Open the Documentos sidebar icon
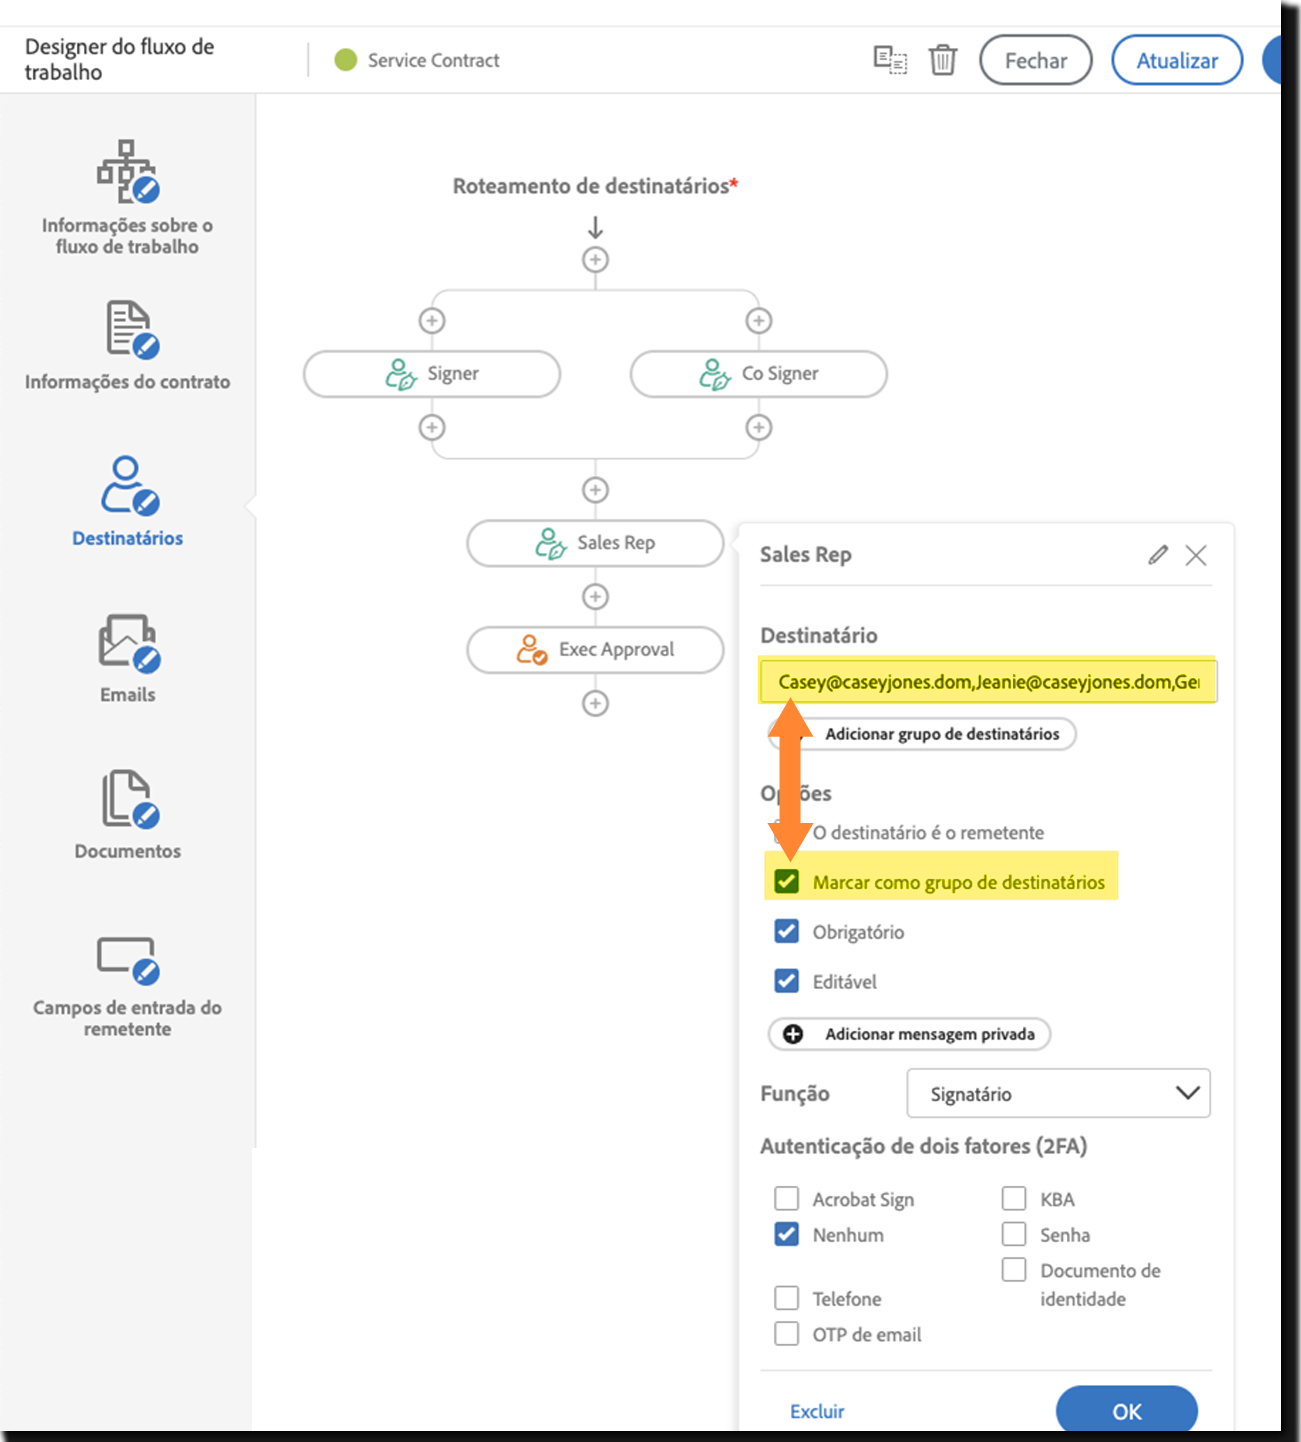 point(127,805)
